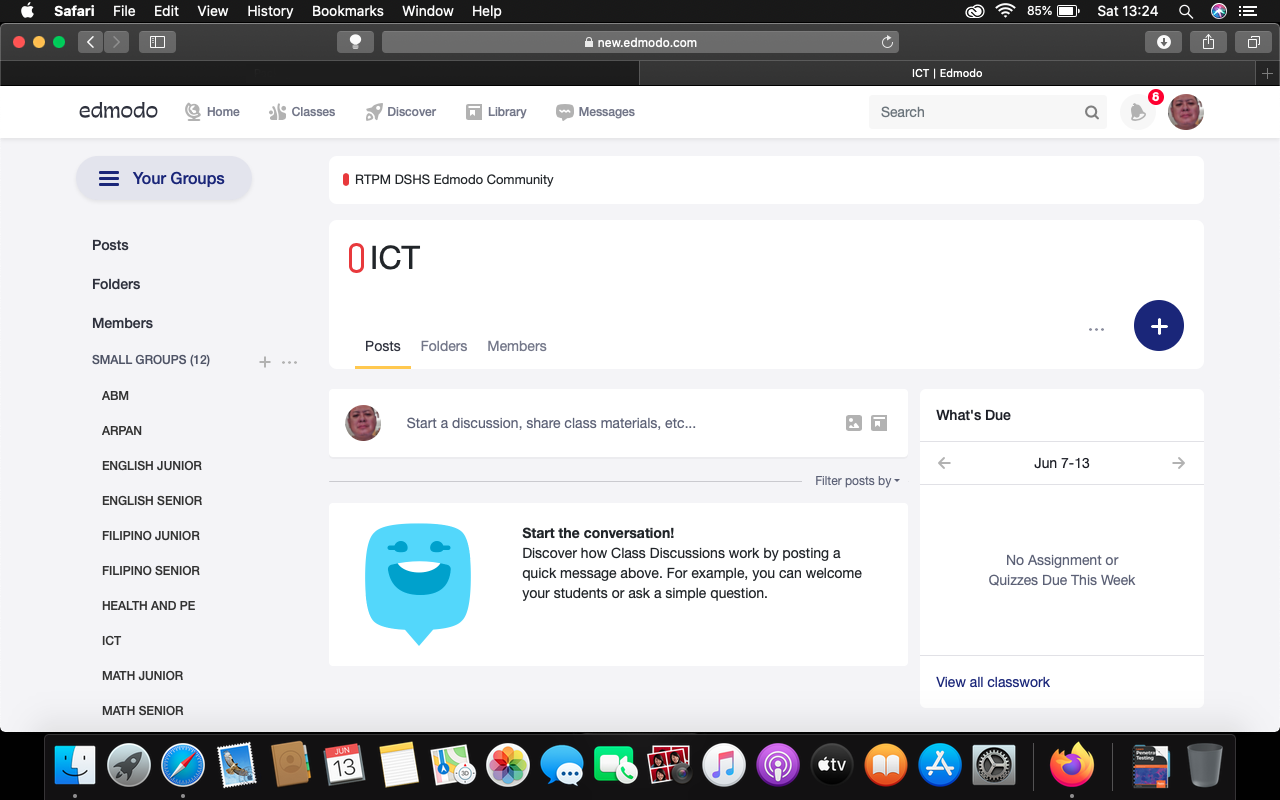
Task: Click the image upload icon in the composer
Action: (x=853, y=423)
